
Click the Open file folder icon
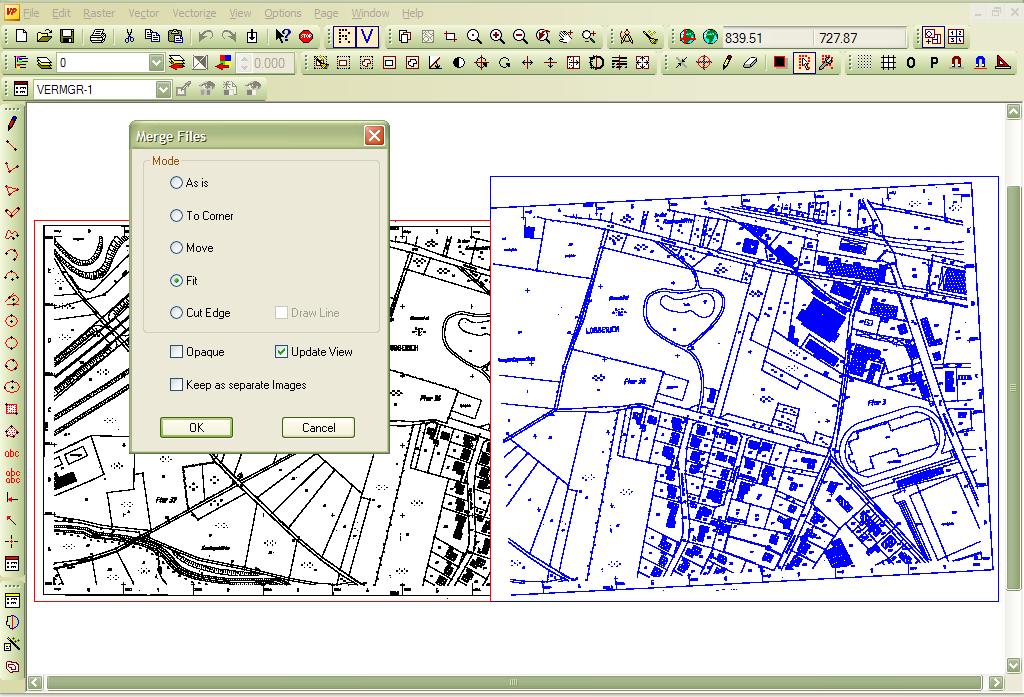(44, 37)
